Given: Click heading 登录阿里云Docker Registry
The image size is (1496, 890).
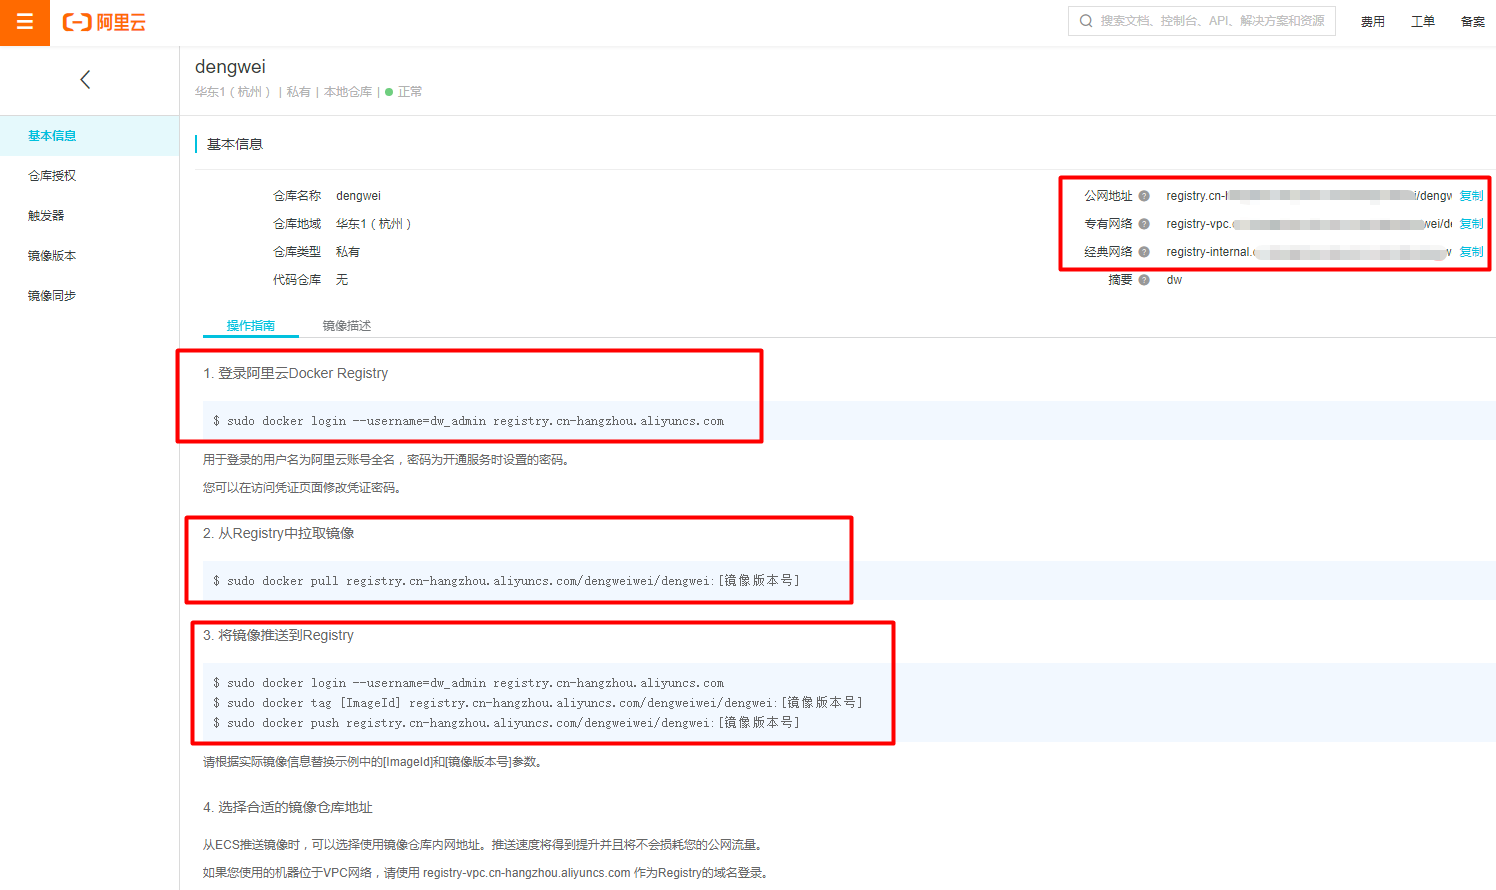Looking at the screenshot, I should tap(296, 373).
